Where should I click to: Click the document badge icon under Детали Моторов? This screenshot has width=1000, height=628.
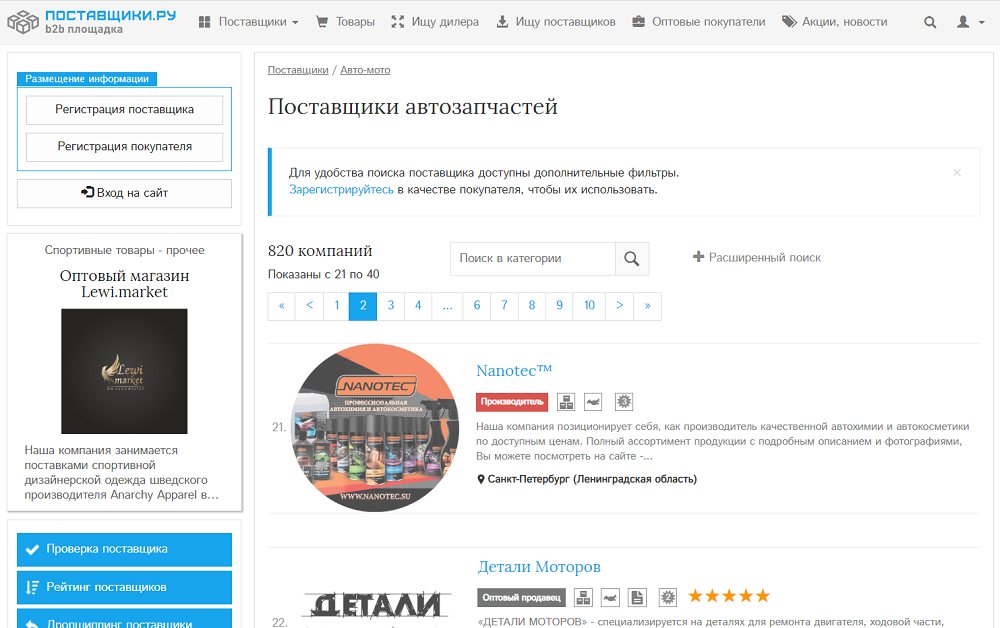tap(636, 597)
